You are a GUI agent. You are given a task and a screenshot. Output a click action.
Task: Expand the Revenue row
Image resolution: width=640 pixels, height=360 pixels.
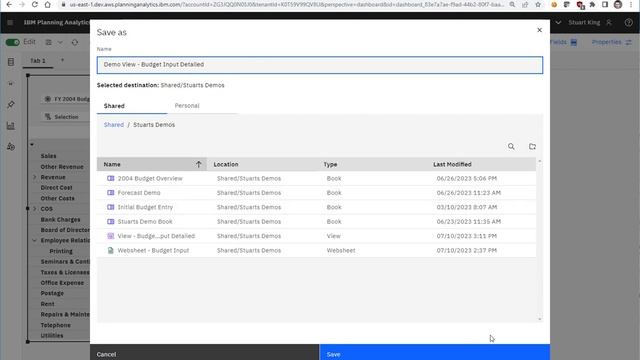[x=35, y=177]
